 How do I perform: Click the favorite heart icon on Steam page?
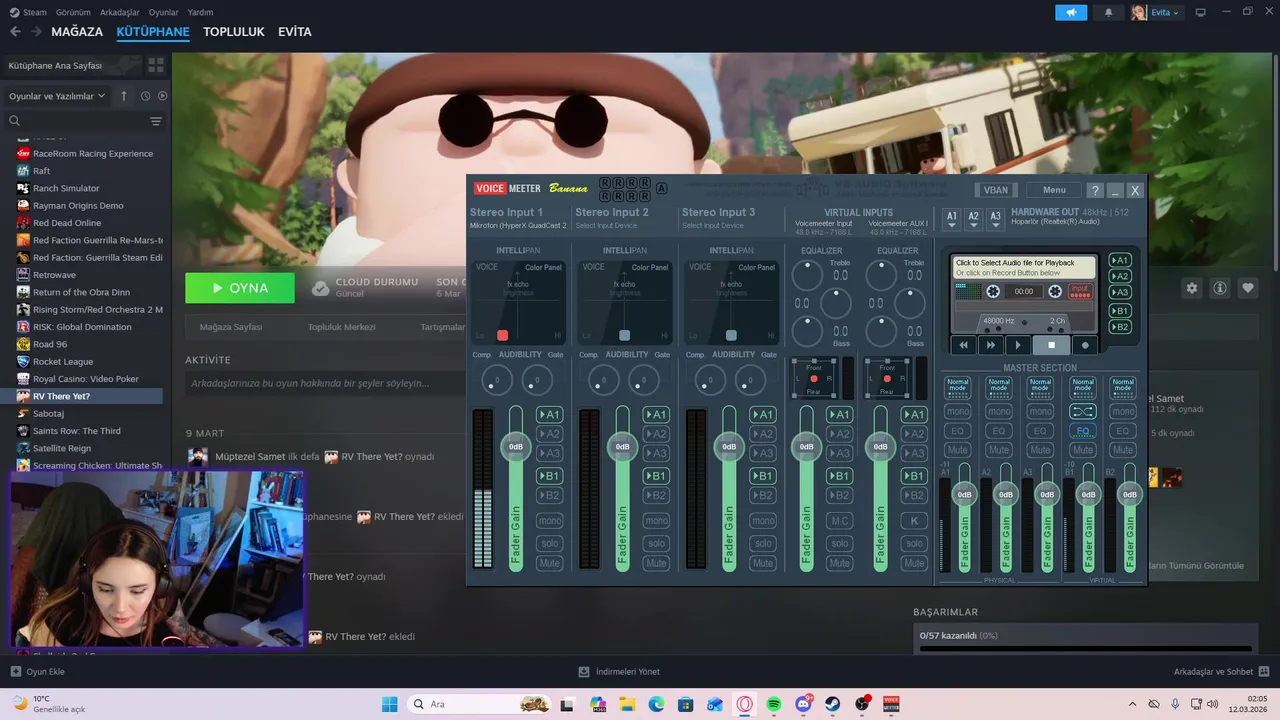click(x=1248, y=288)
